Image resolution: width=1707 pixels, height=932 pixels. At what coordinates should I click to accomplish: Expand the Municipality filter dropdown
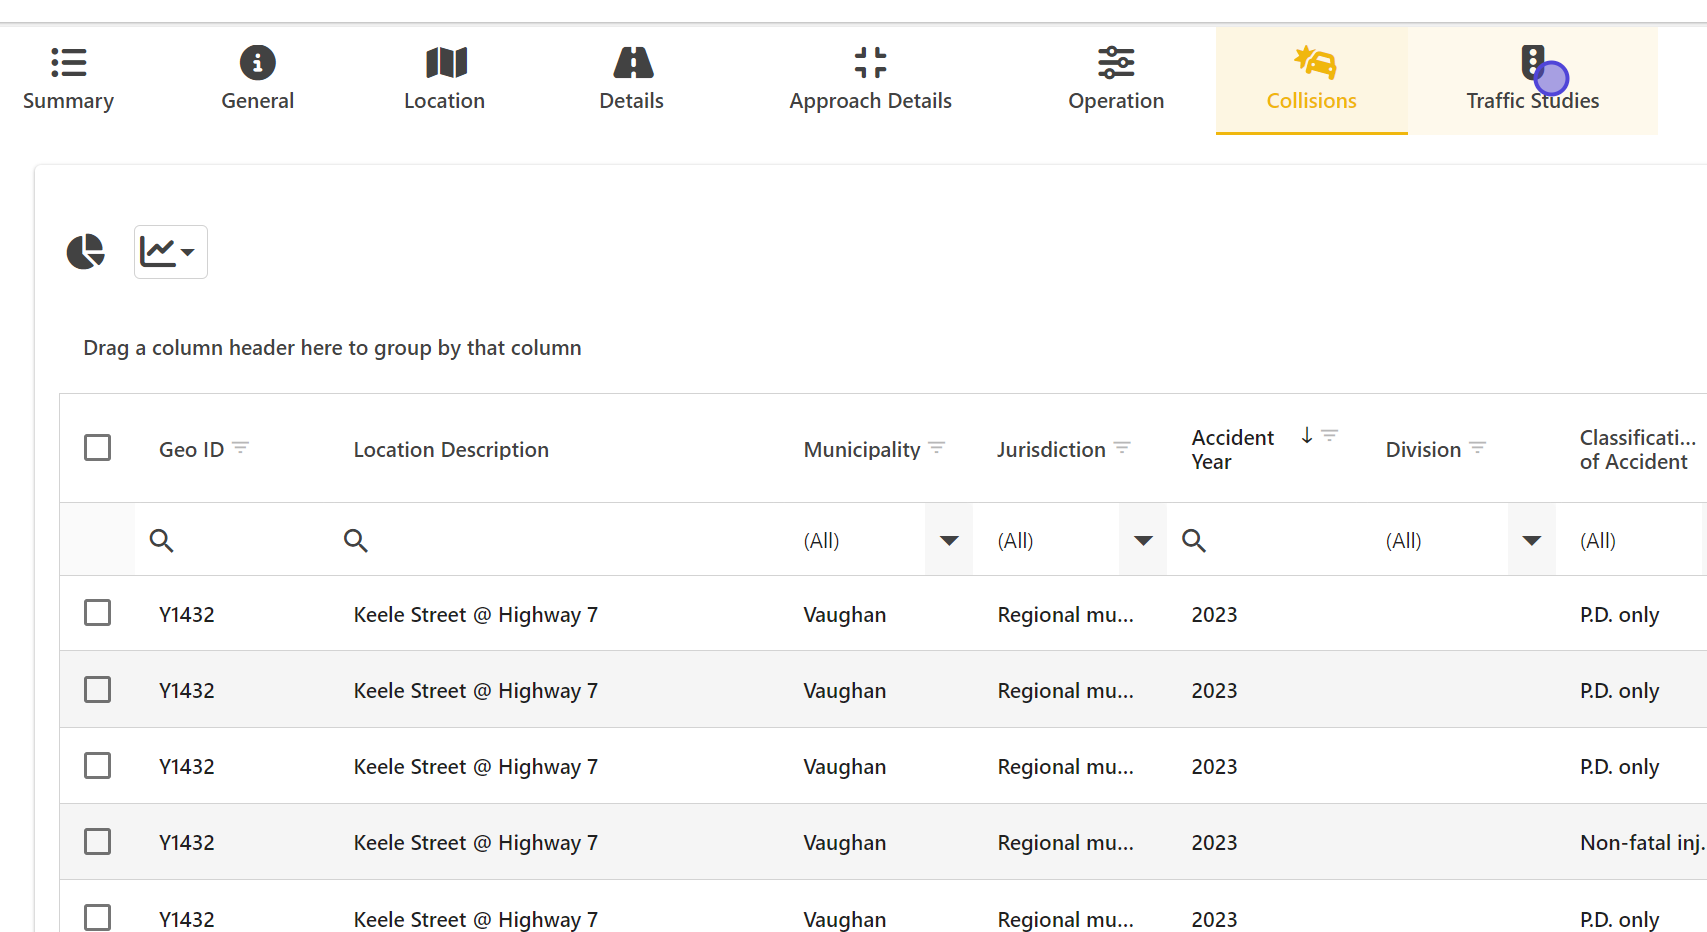point(949,541)
